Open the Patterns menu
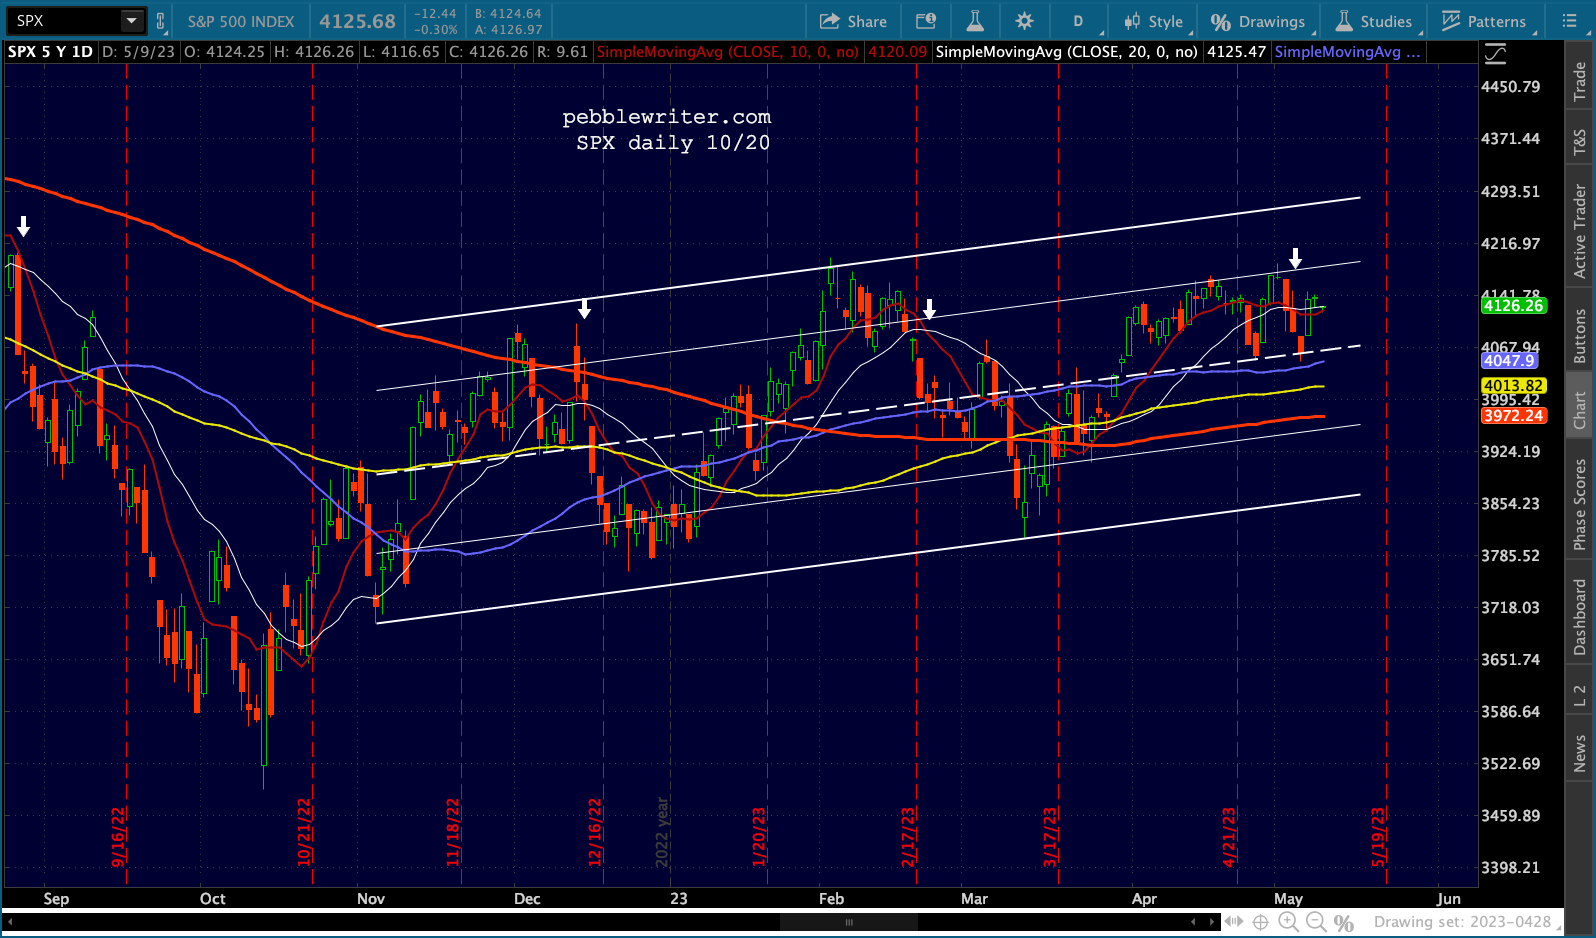 [x=1484, y=21]
